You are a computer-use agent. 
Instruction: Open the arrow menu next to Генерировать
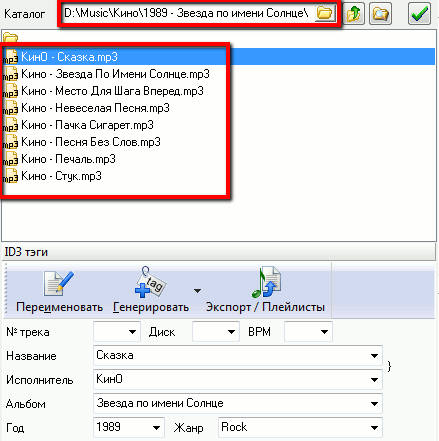[x=197, y=291]
